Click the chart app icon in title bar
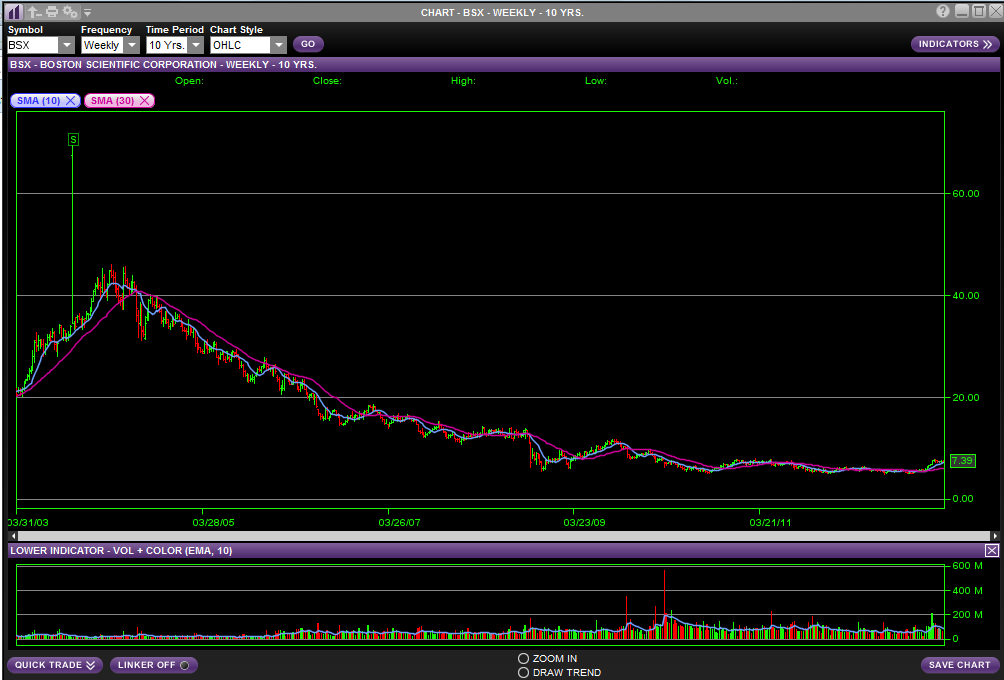The height and width of the screenshot is (680, 1004). point(14,12)
